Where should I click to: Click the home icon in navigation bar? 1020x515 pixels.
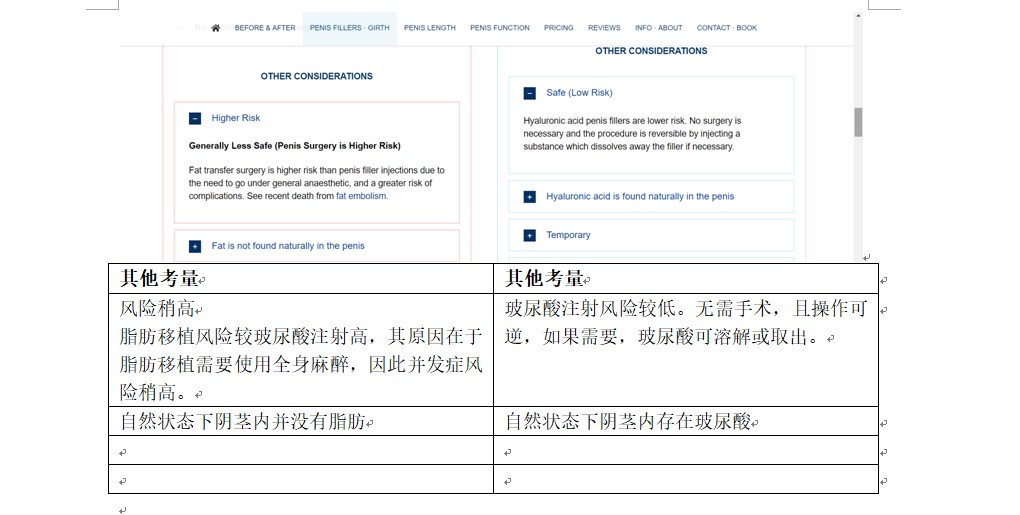point(215,28)
